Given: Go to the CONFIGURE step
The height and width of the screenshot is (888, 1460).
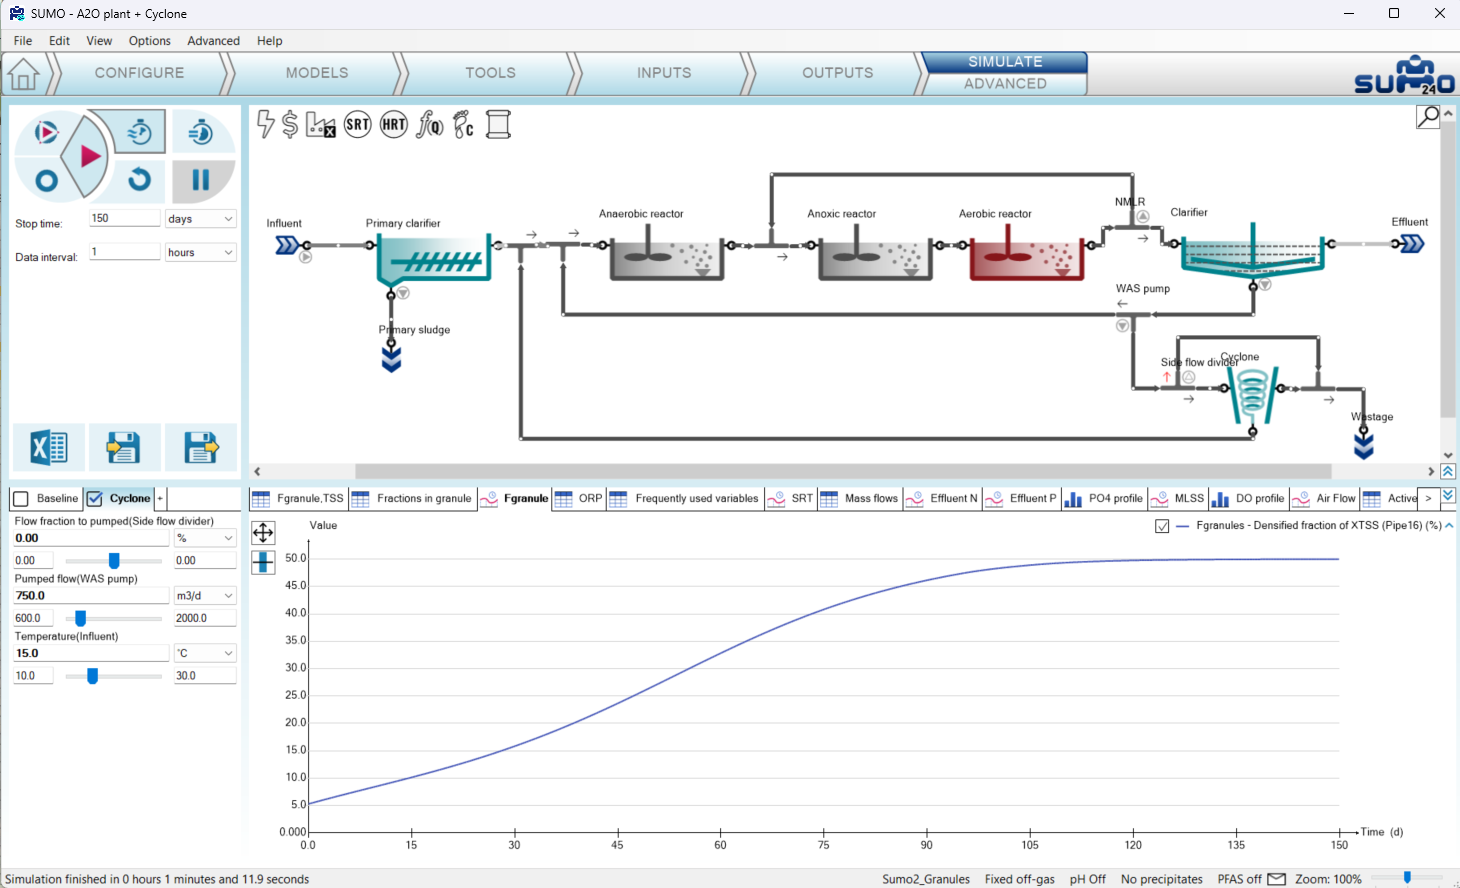Looking at the screenshot, I should pos(139,73).
